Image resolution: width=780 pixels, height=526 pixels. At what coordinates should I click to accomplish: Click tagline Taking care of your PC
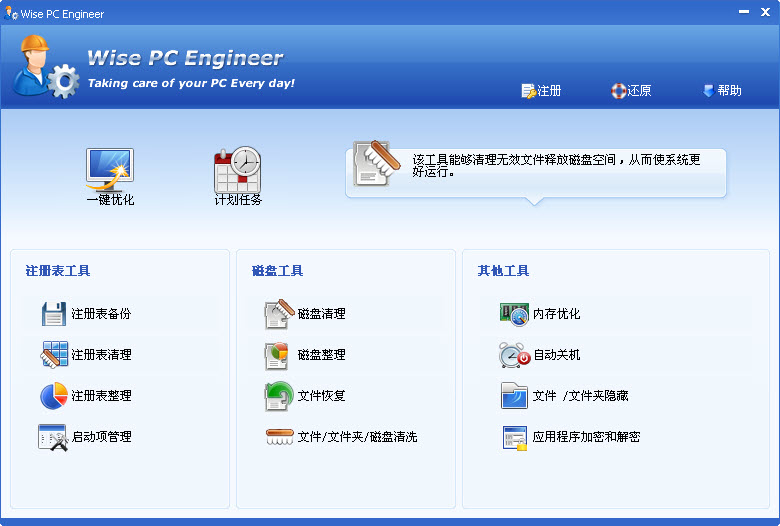(x=191, y=83)
